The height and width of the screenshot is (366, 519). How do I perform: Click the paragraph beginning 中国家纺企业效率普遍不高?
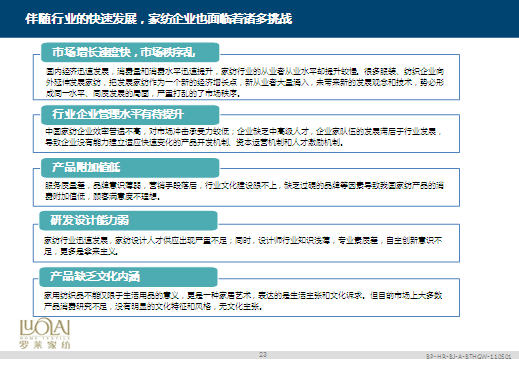click(244, 137)
